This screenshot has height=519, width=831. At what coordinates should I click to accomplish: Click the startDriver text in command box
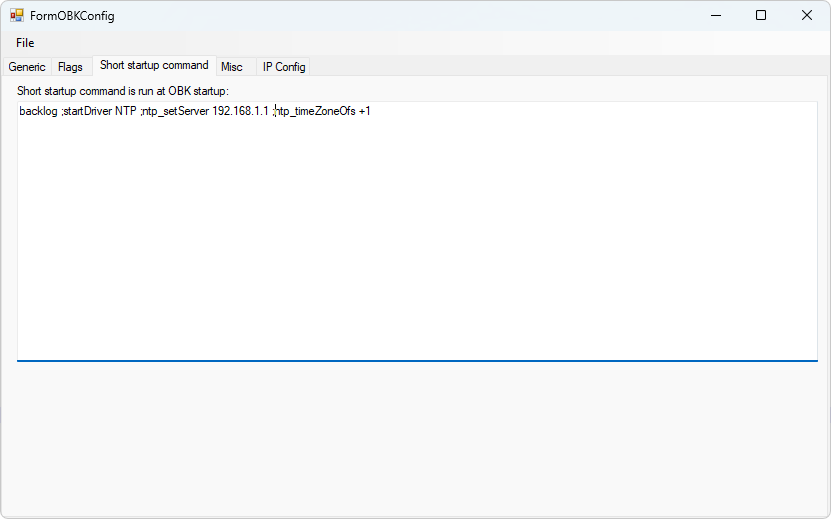coord(87,111)
